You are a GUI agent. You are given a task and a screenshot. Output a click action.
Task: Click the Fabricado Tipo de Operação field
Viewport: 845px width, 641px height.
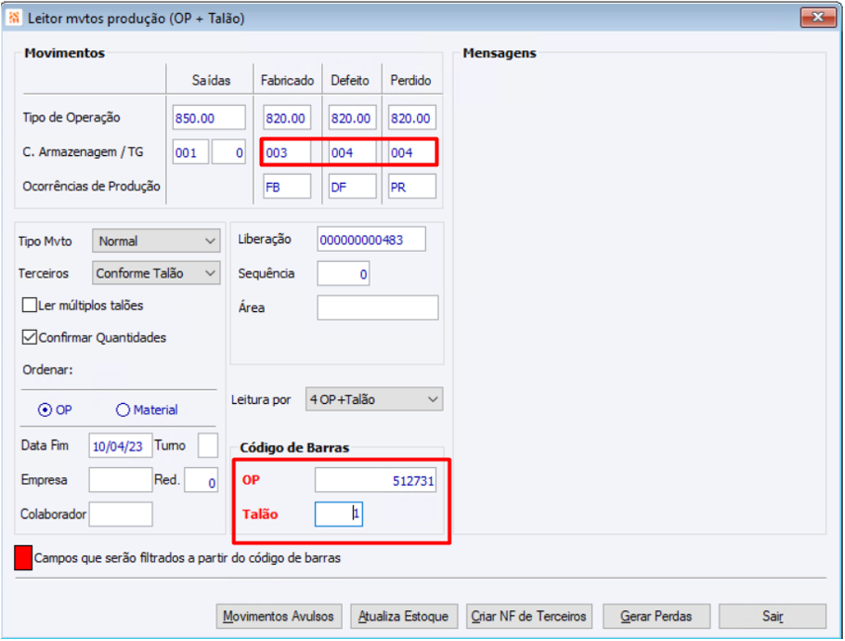pyautogui.click(x=287, y=118)
